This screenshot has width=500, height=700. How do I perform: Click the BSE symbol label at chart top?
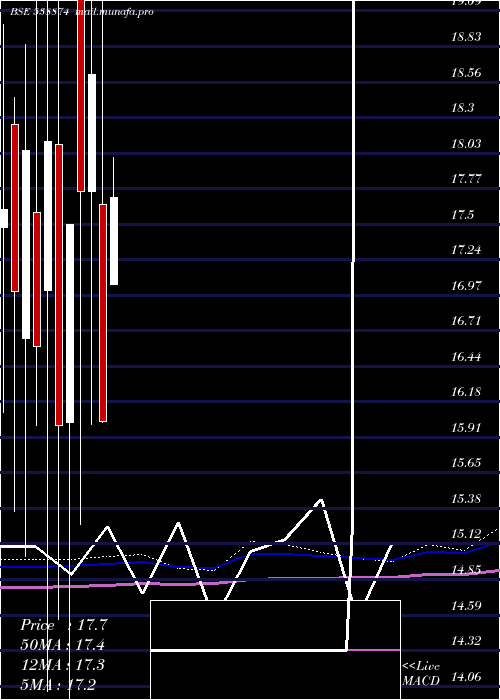[x=40, y=12]
